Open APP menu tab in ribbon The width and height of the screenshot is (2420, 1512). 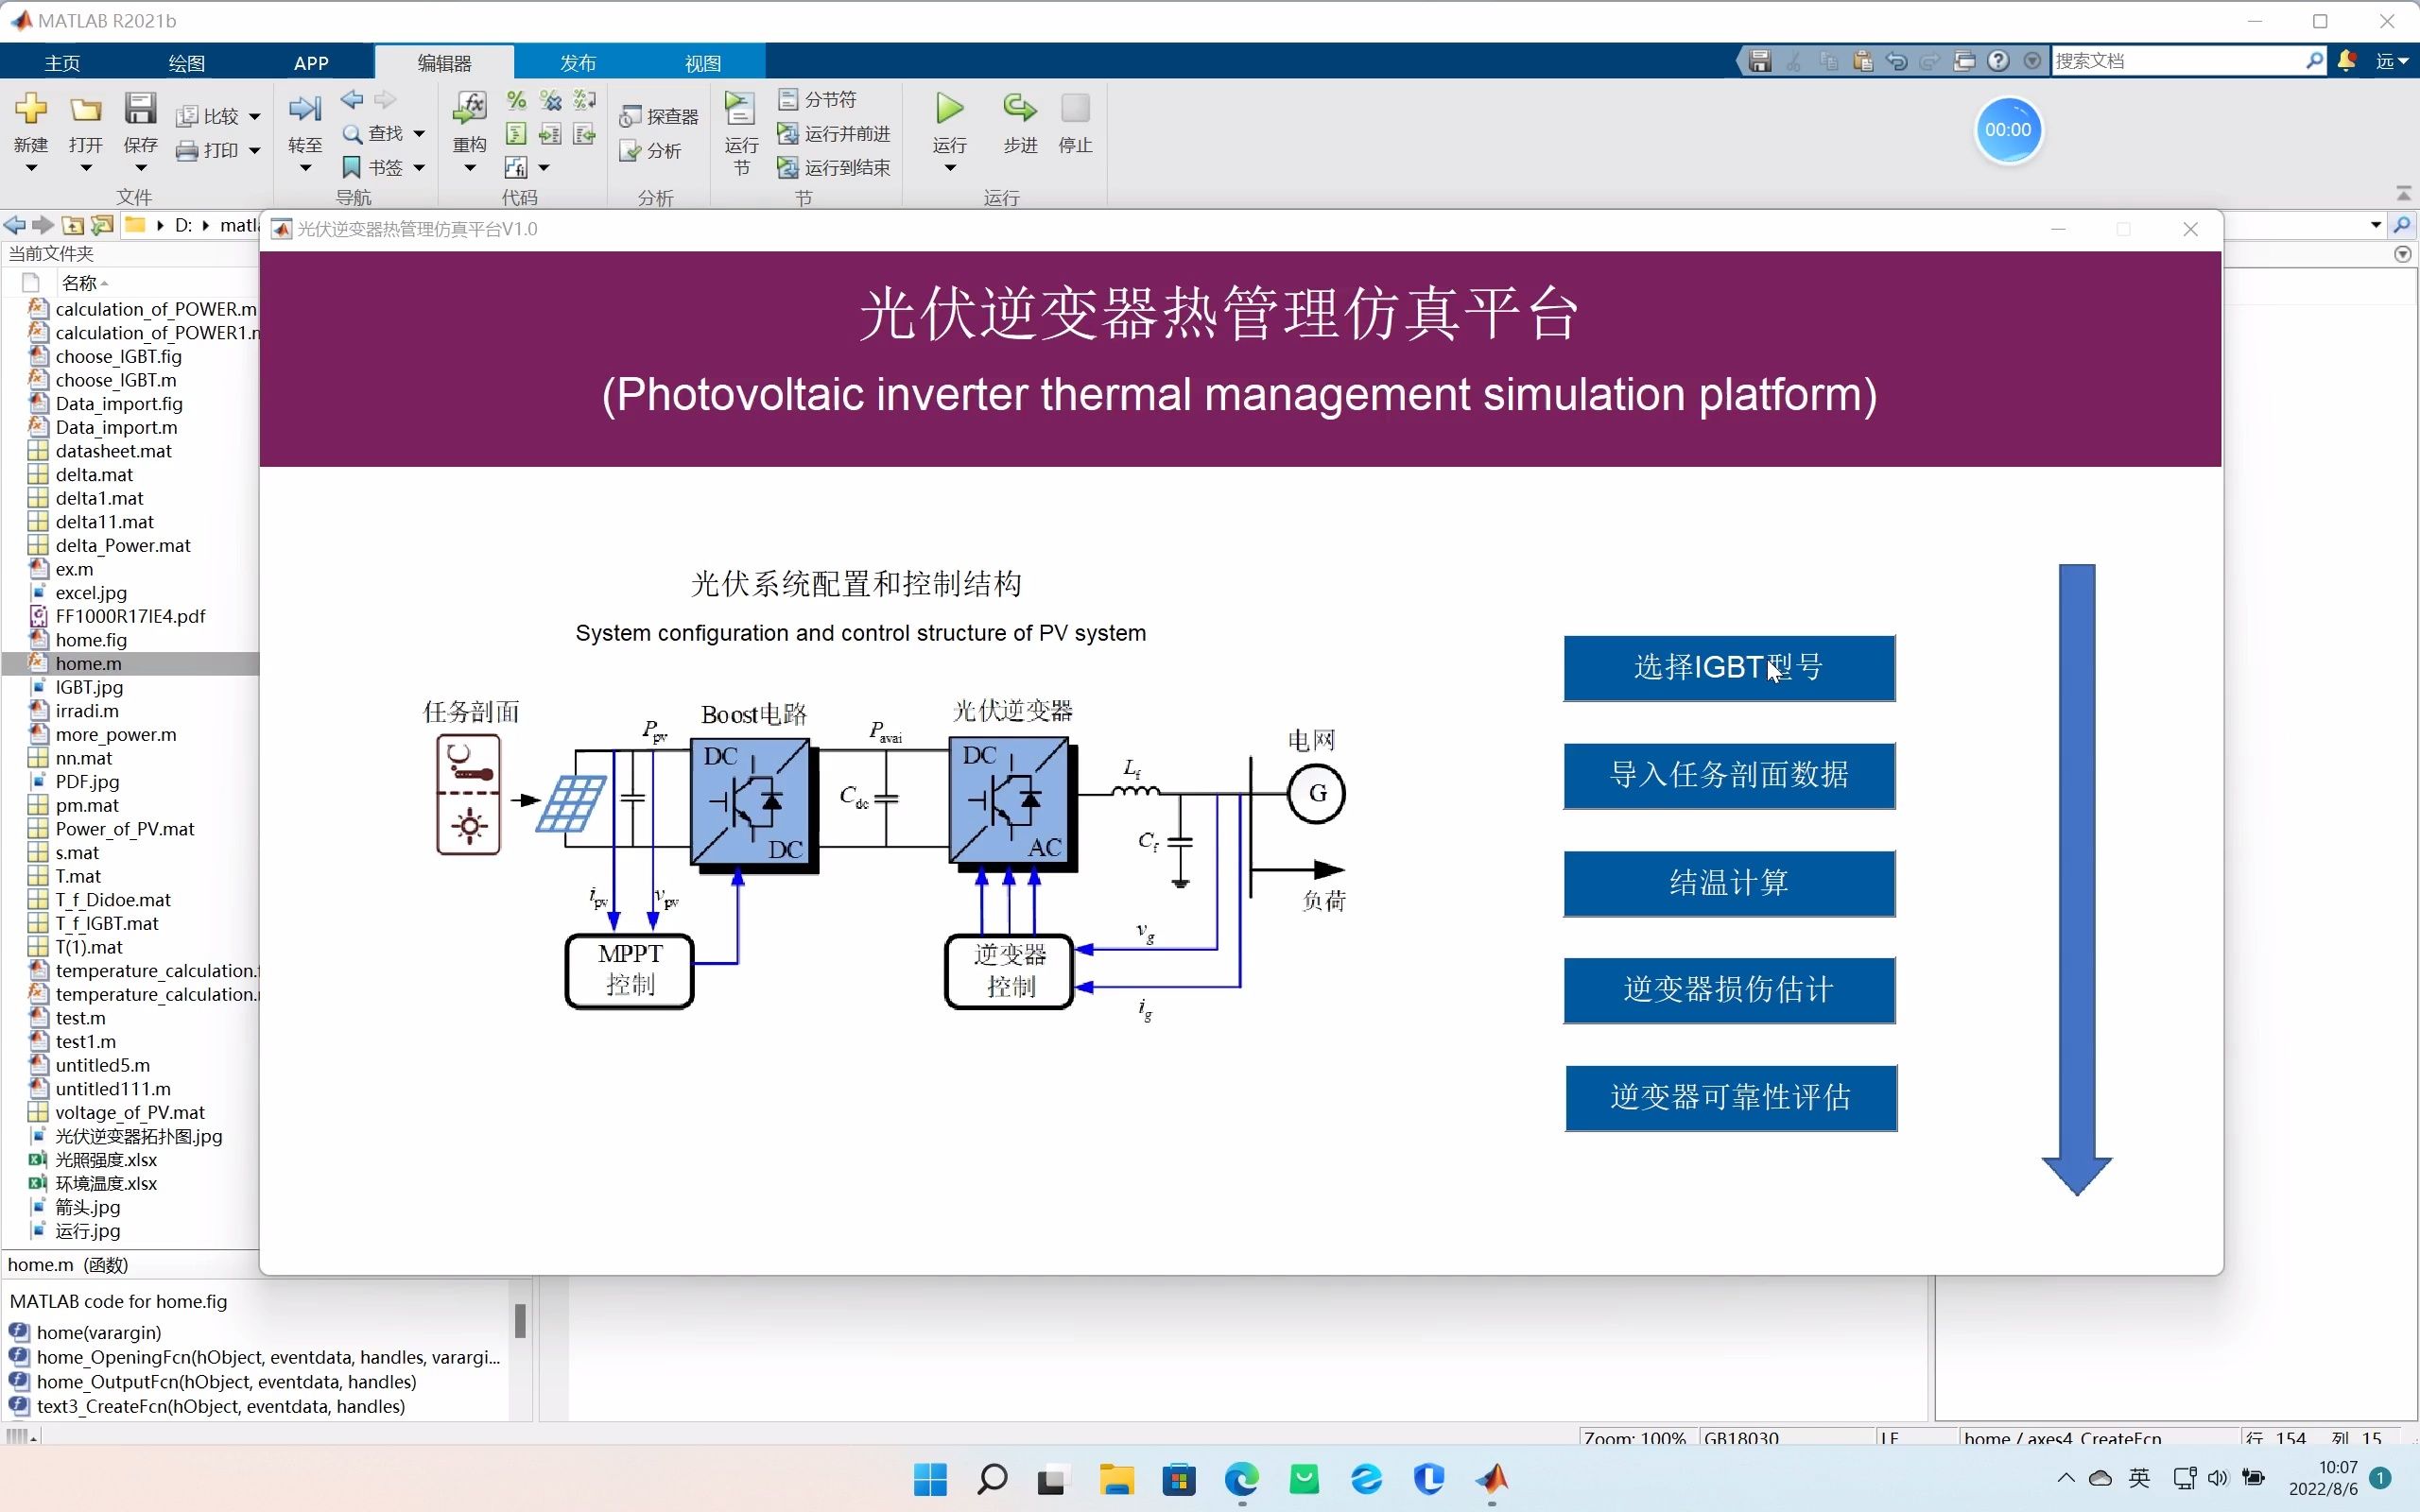click(312, 62)
